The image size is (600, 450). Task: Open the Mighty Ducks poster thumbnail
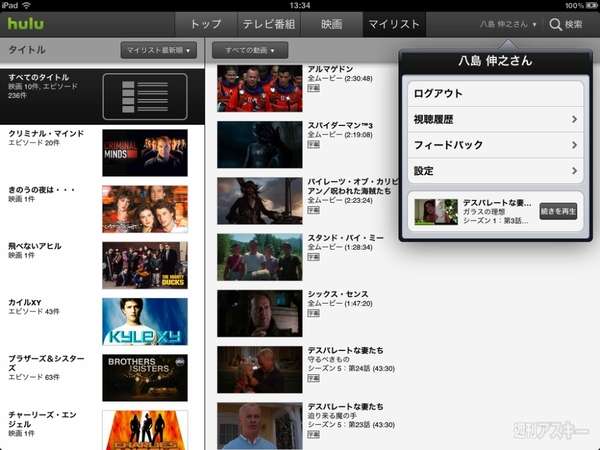(x=145, y=265)
